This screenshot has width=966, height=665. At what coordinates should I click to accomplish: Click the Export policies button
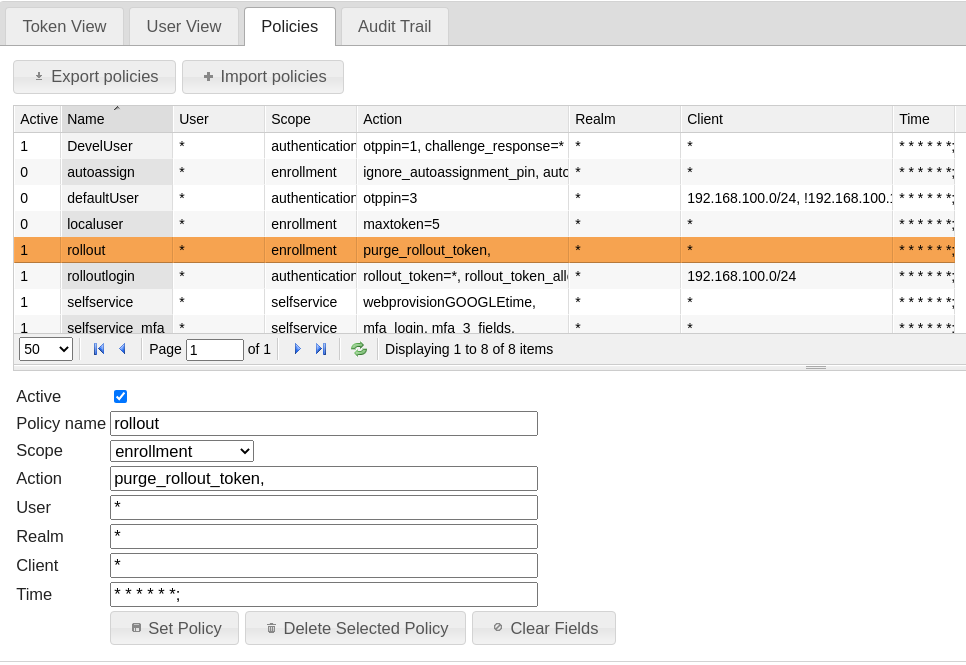coord(94,77)
